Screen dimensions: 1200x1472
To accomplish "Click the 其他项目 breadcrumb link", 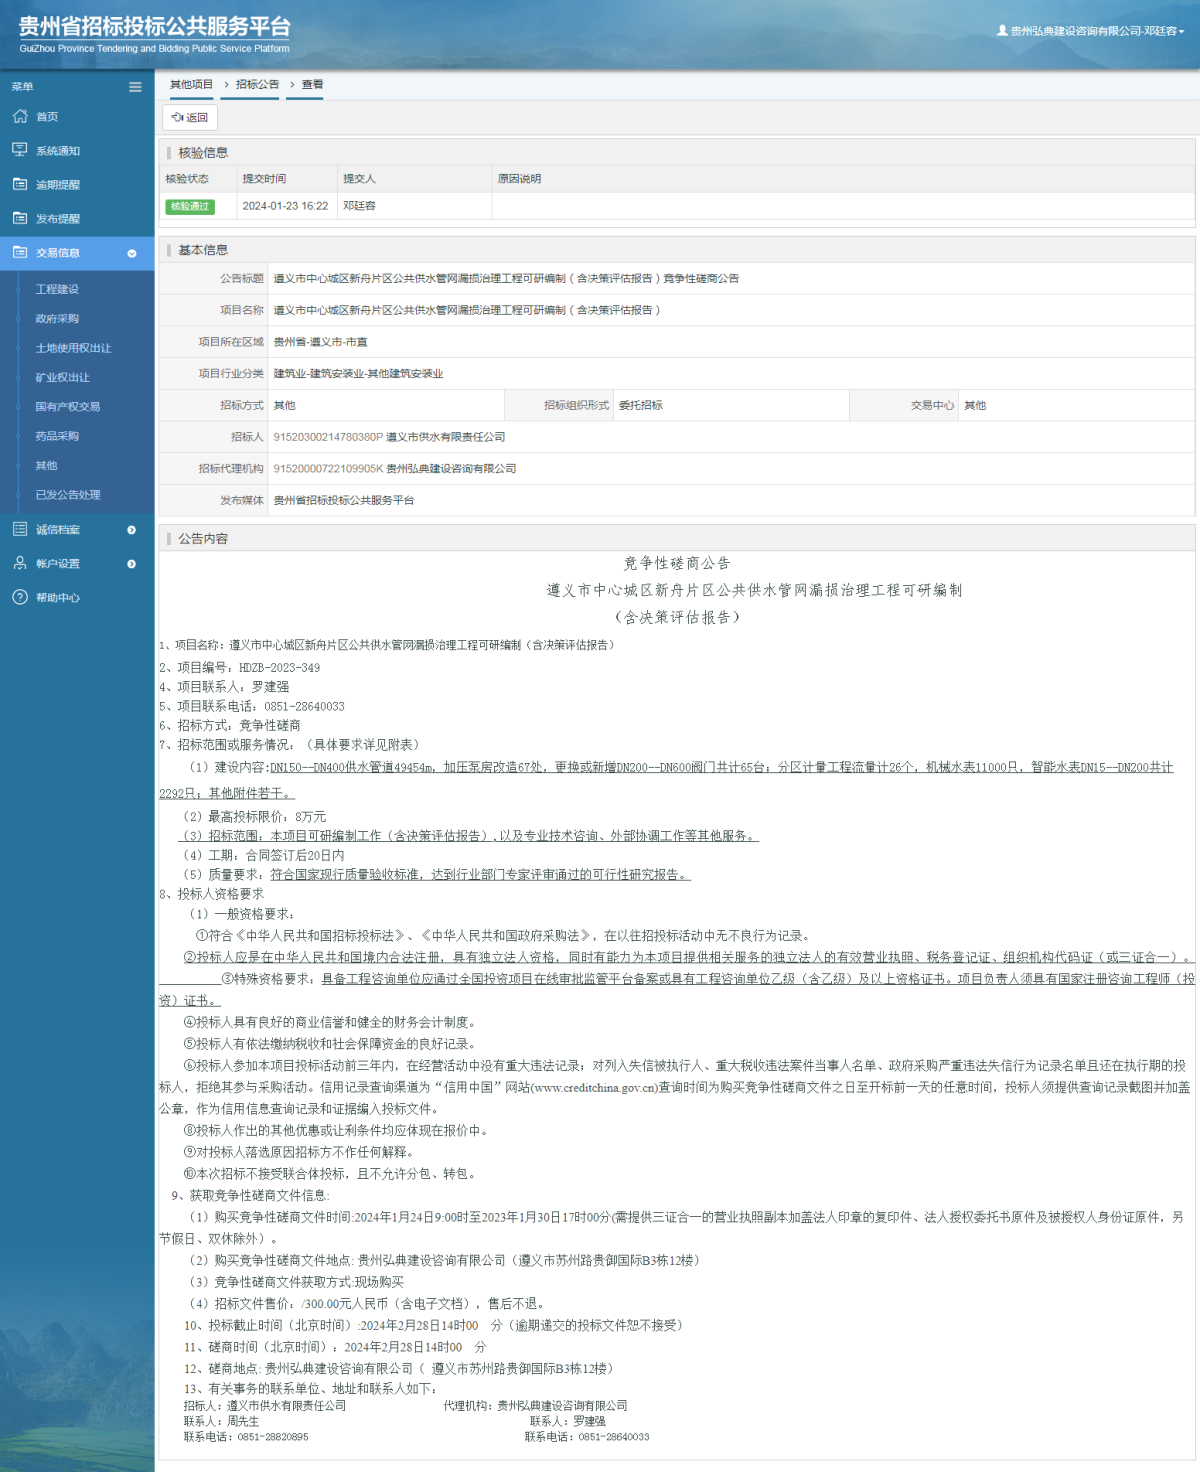I will (191, 85).
